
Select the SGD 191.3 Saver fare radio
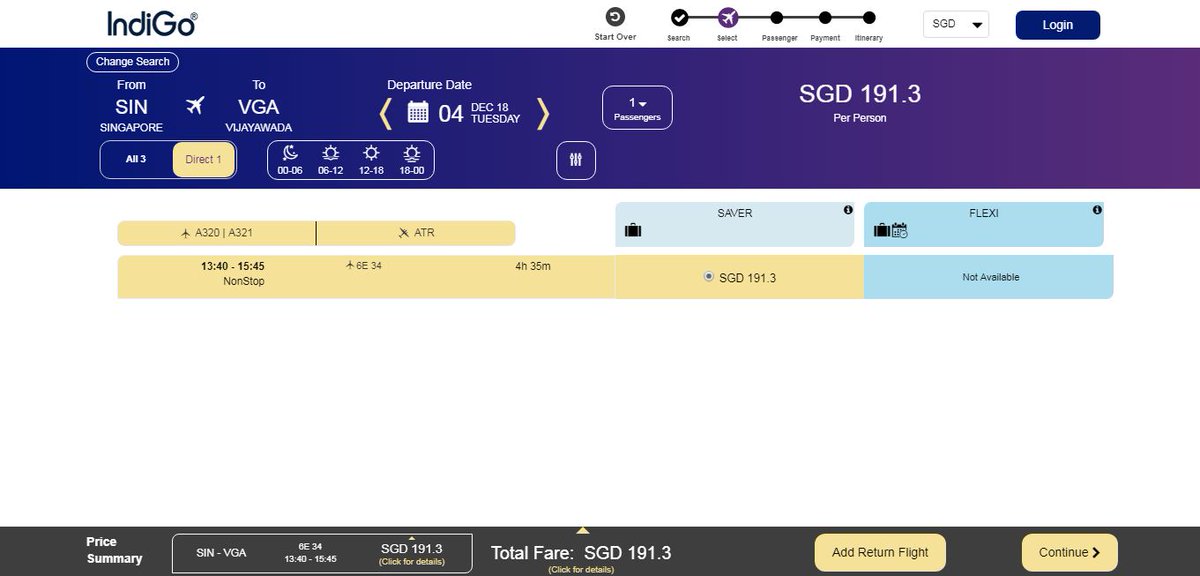(x=709, y=276)
